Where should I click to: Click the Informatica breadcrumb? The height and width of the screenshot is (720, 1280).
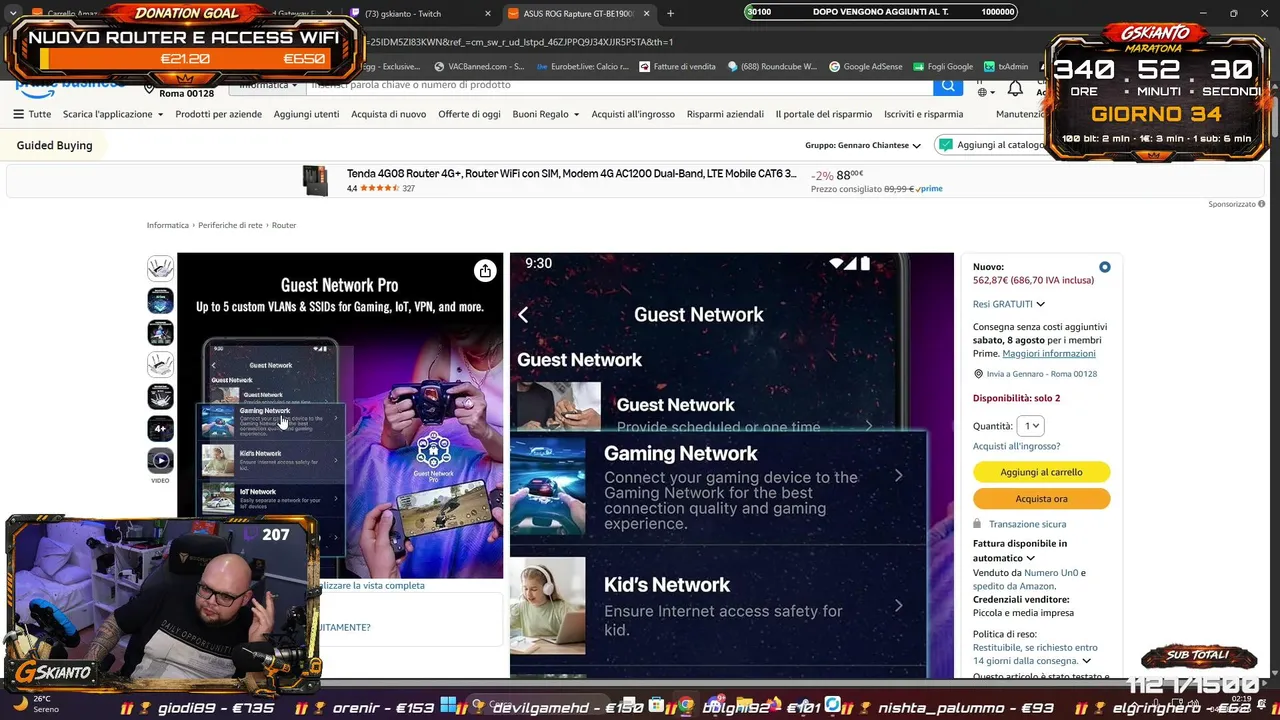point(168,225)
